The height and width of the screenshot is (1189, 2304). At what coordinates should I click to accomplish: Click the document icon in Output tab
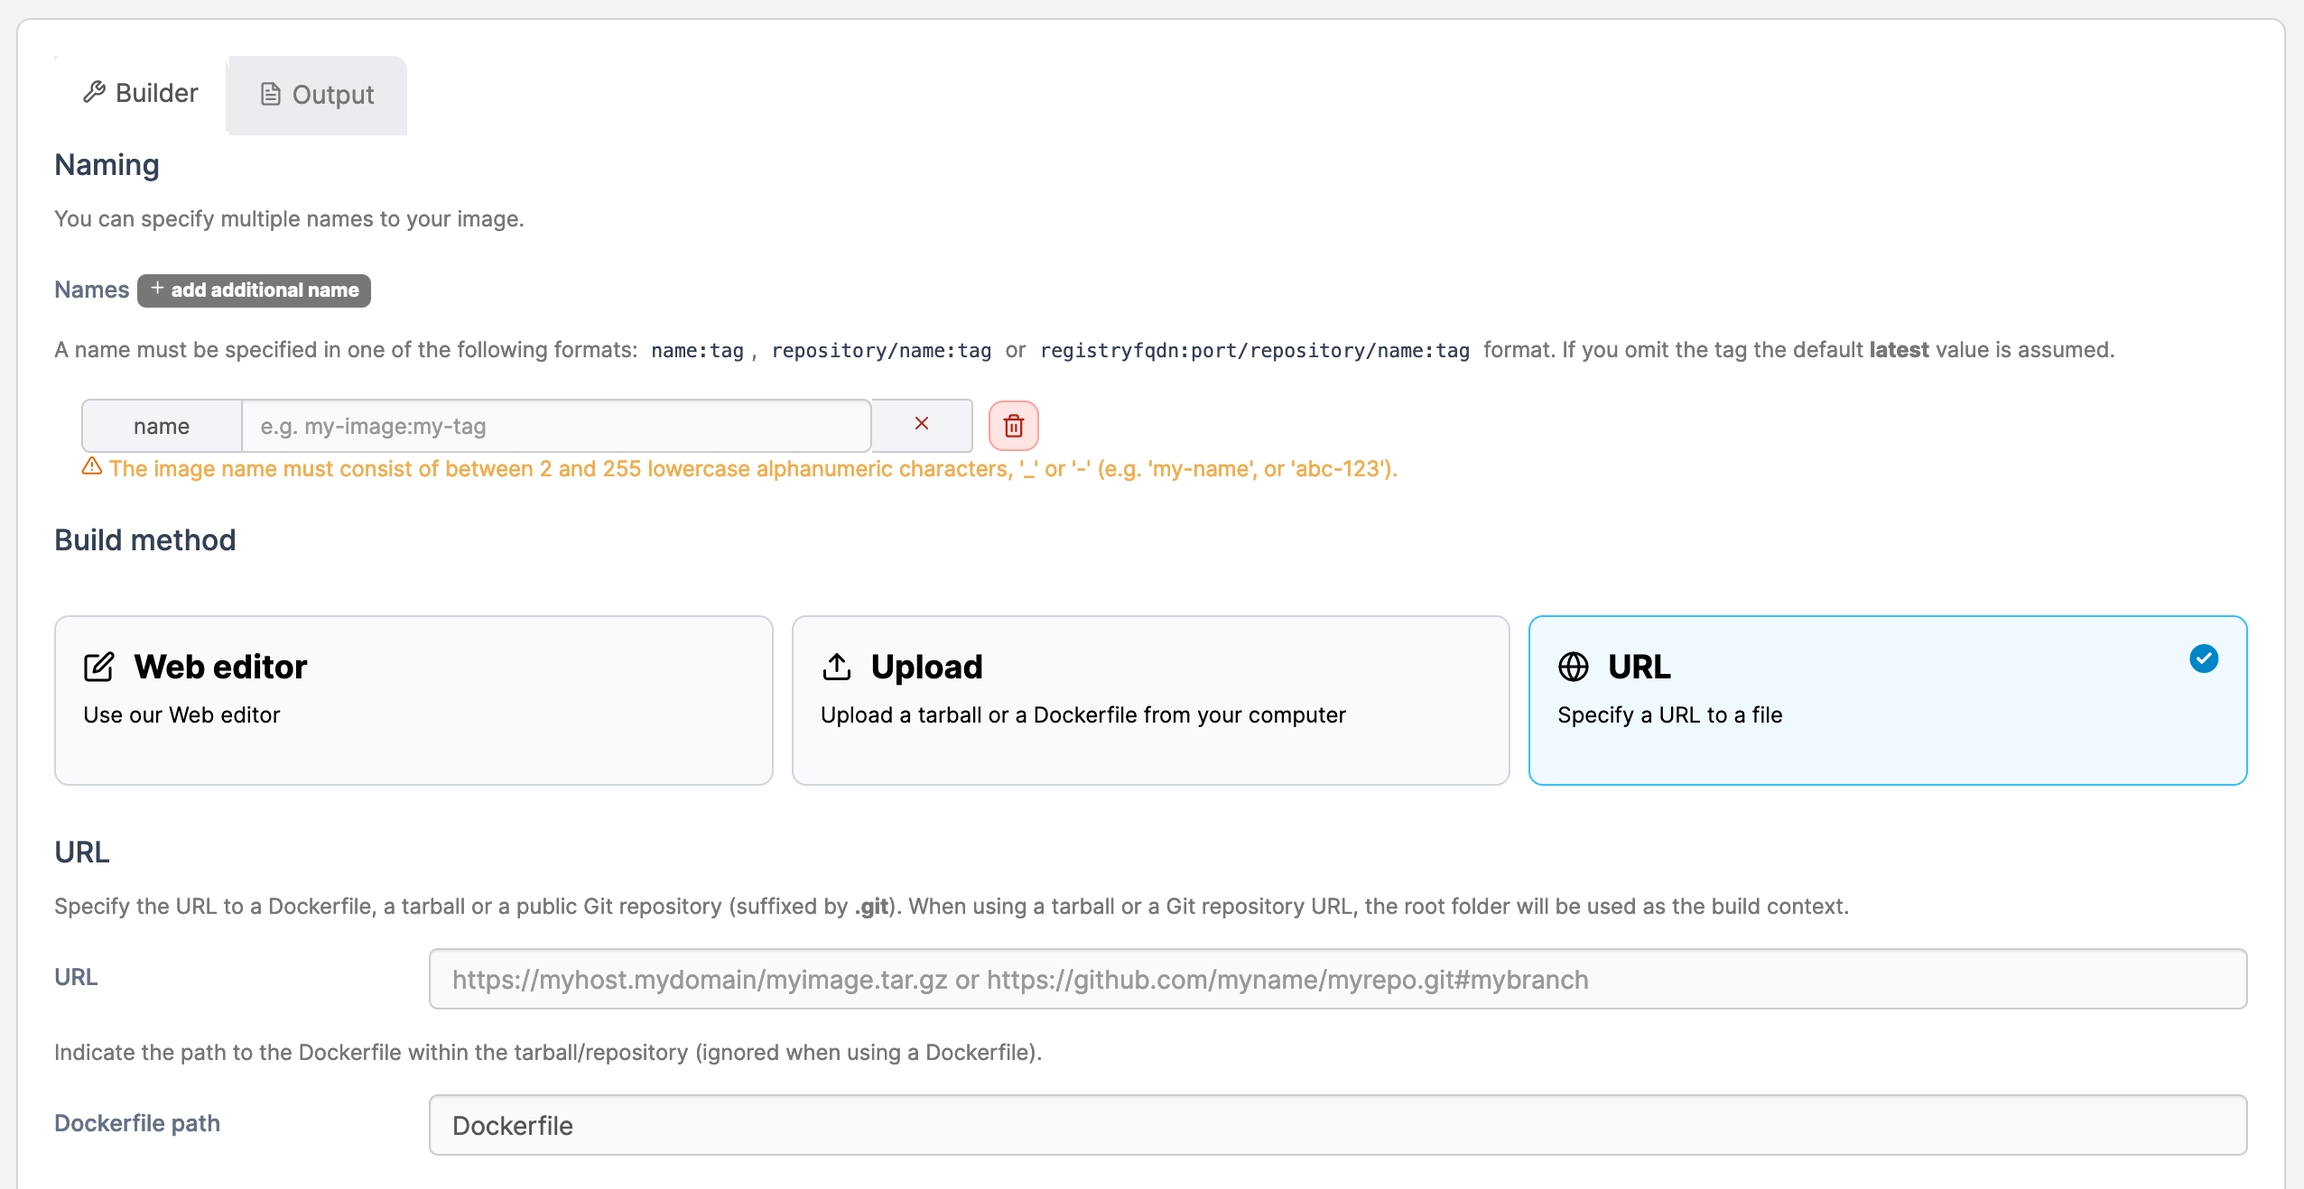tap(270, 95)
